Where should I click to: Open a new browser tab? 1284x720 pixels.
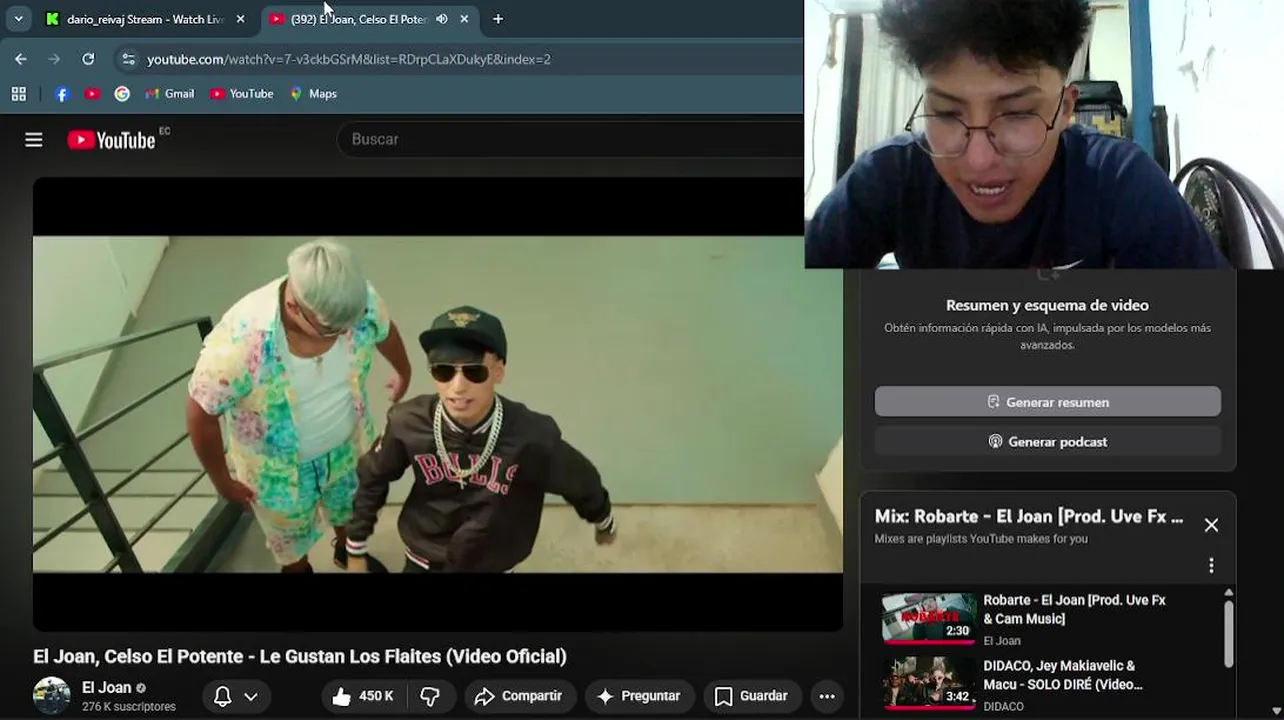498,19
